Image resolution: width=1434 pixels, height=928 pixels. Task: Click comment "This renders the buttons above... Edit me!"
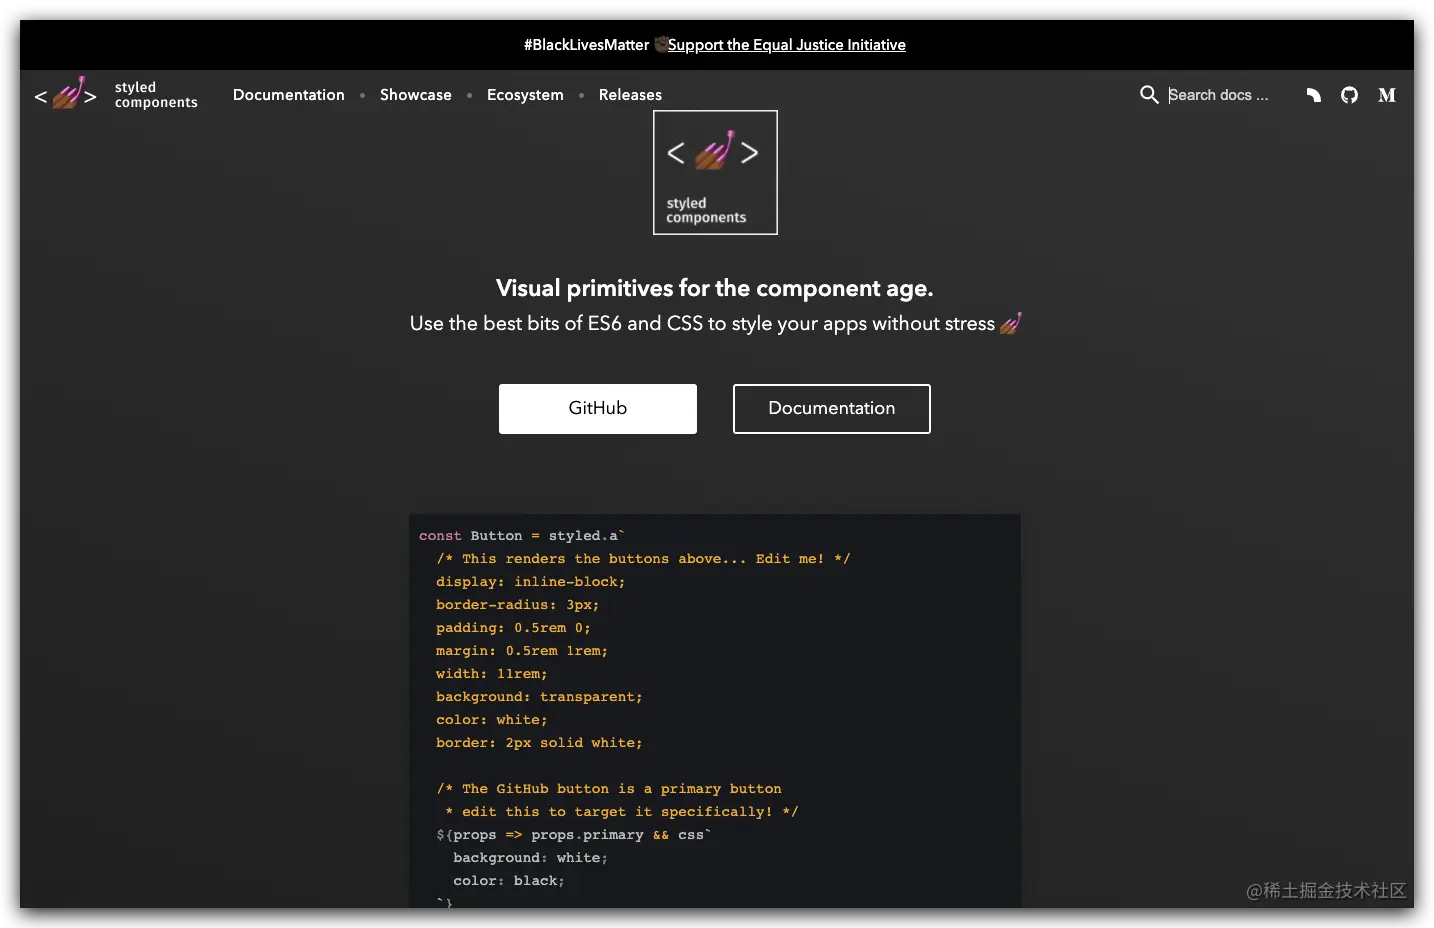[643, 559]
